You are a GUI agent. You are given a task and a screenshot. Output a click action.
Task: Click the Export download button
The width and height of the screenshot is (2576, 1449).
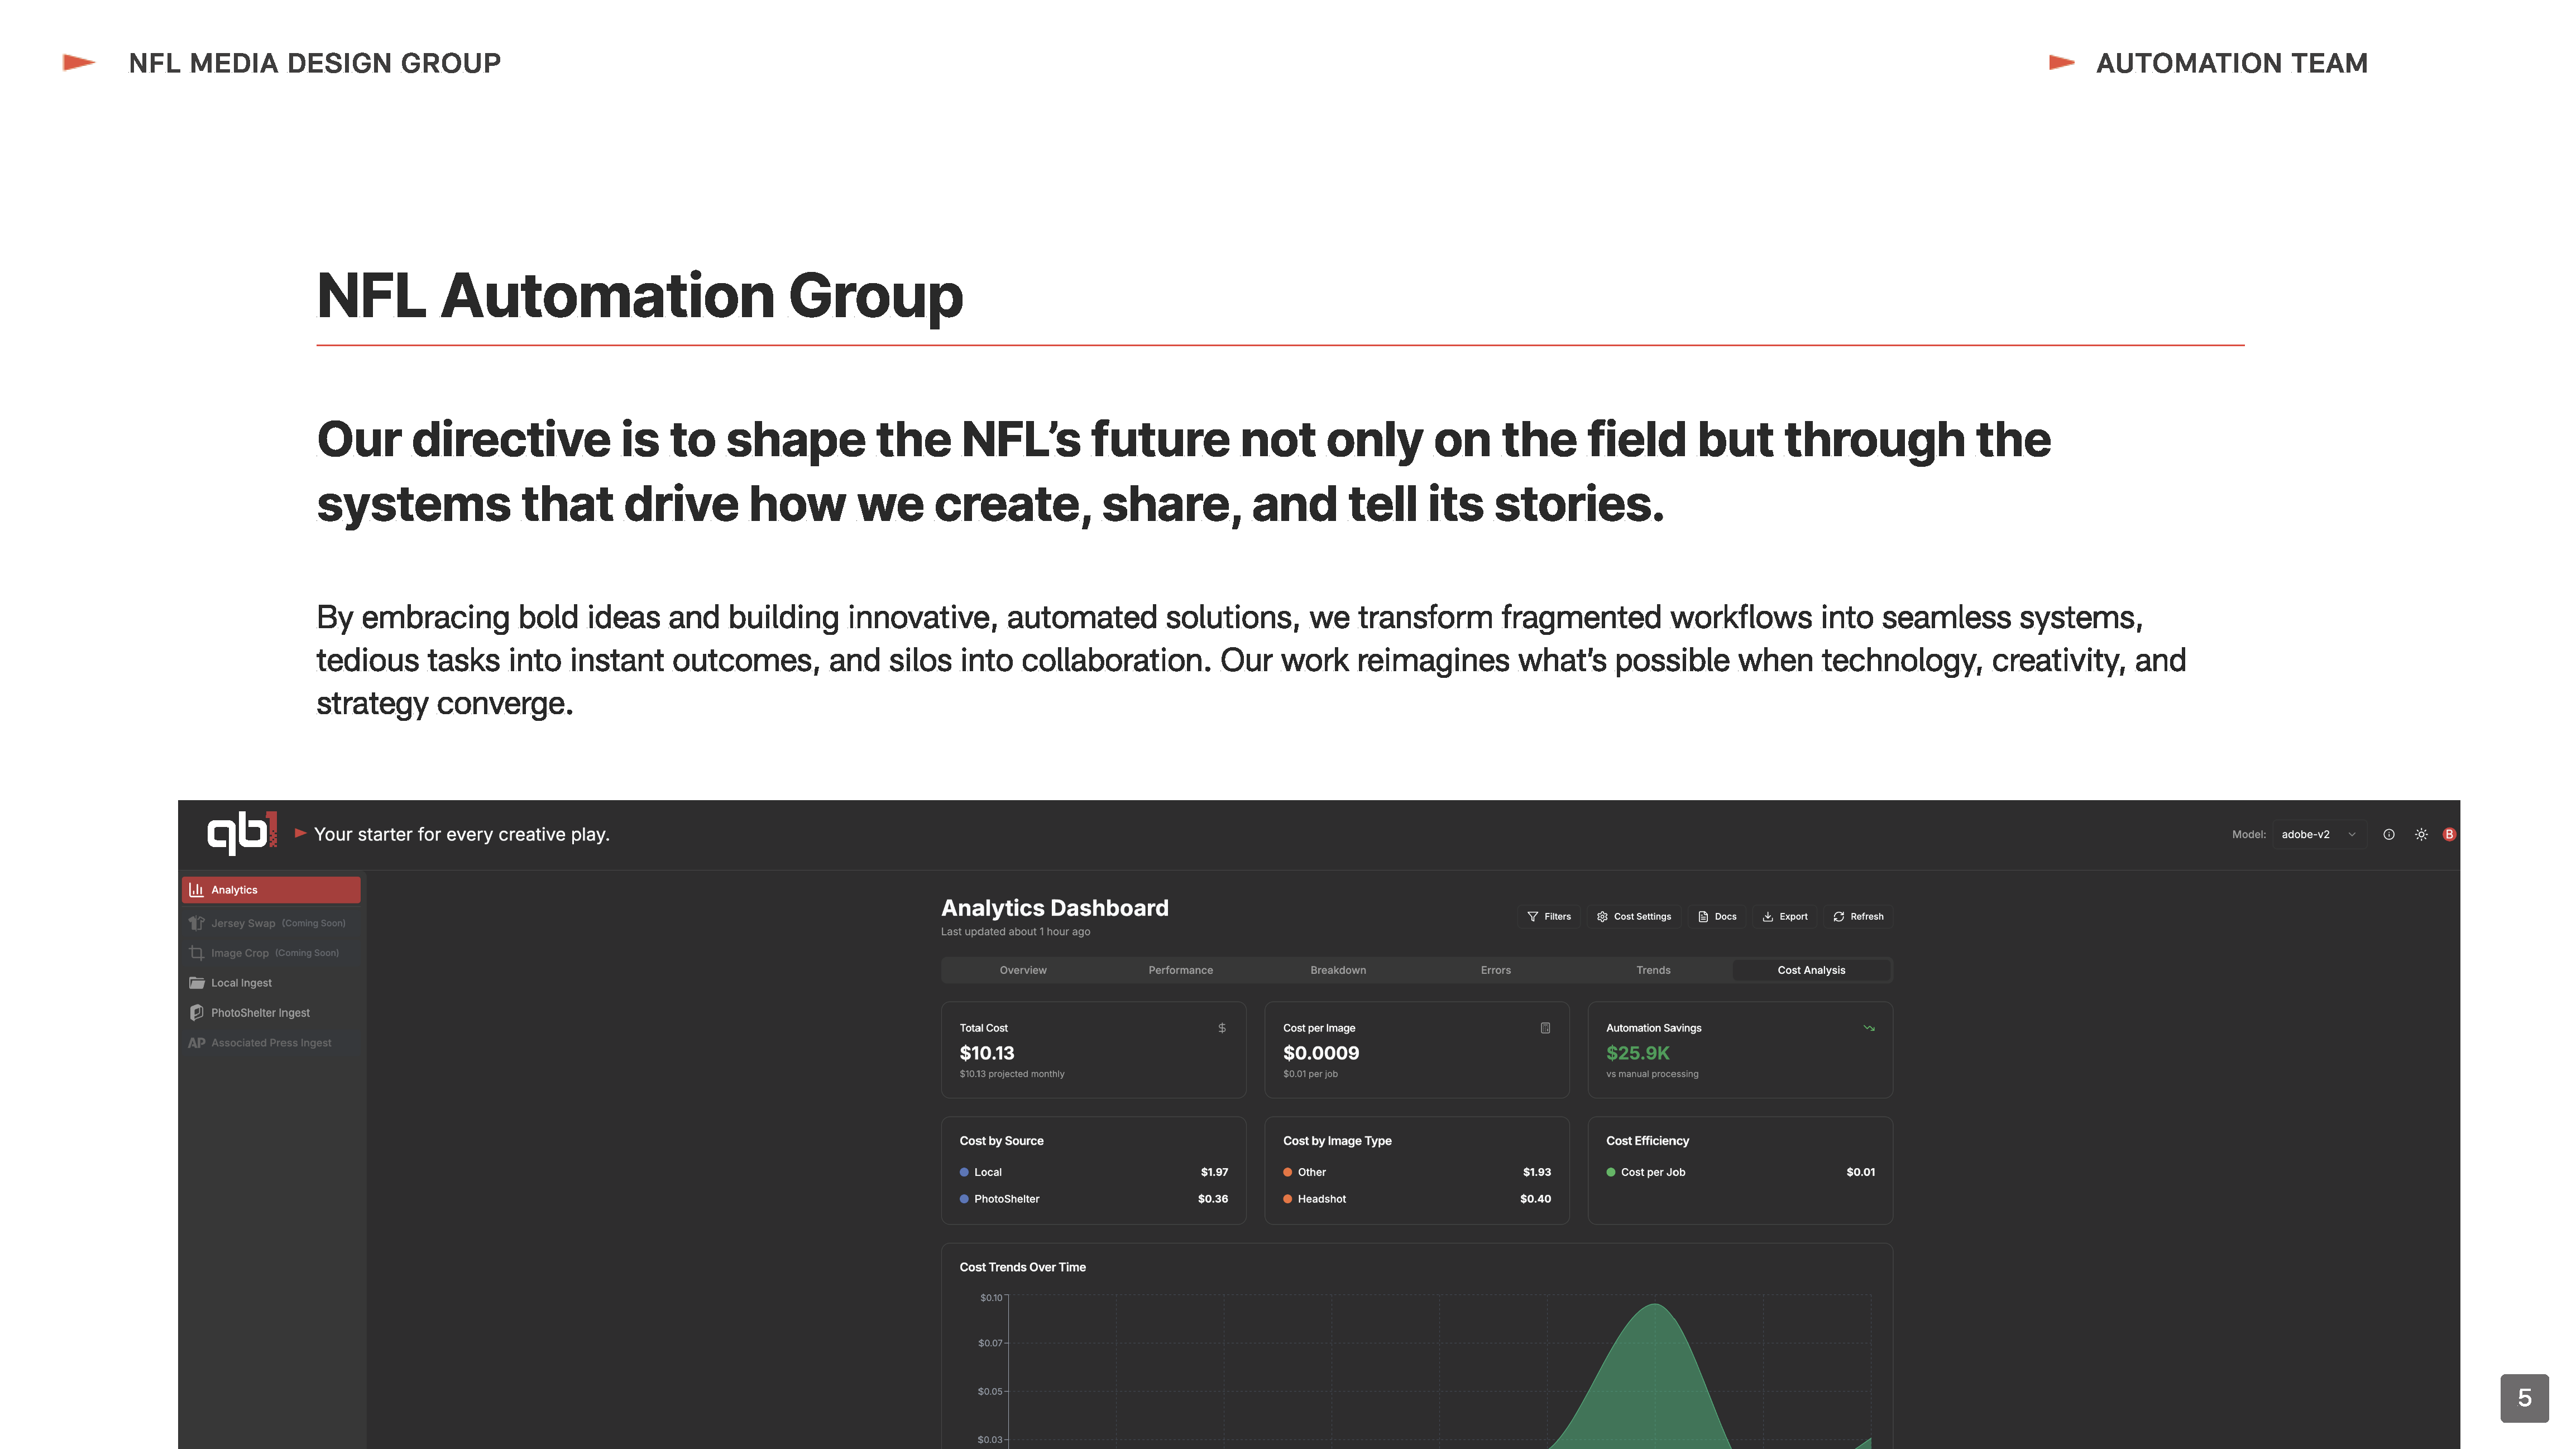(1785, 916)
